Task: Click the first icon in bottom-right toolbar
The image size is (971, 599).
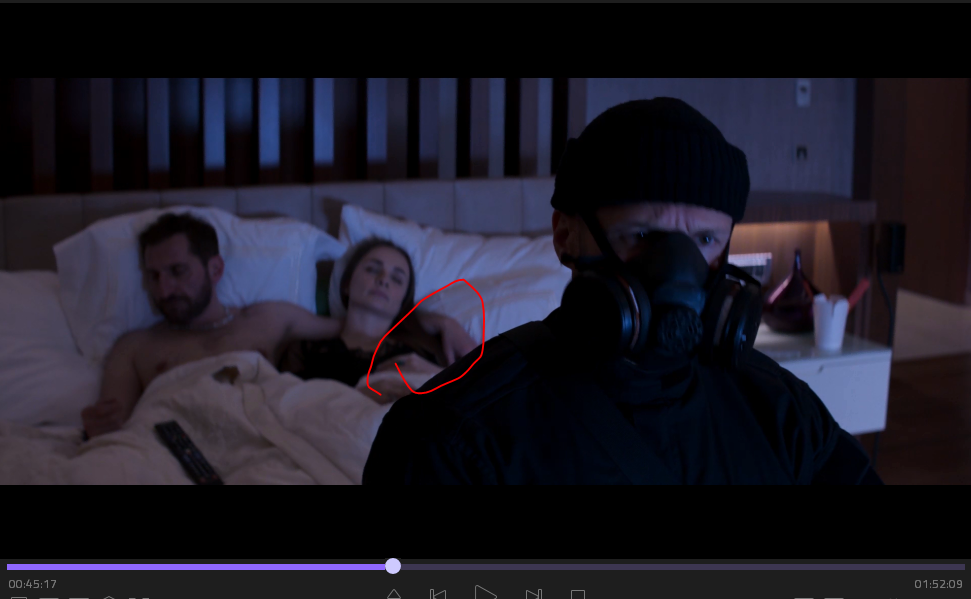Action: click(x=802, y=597)
